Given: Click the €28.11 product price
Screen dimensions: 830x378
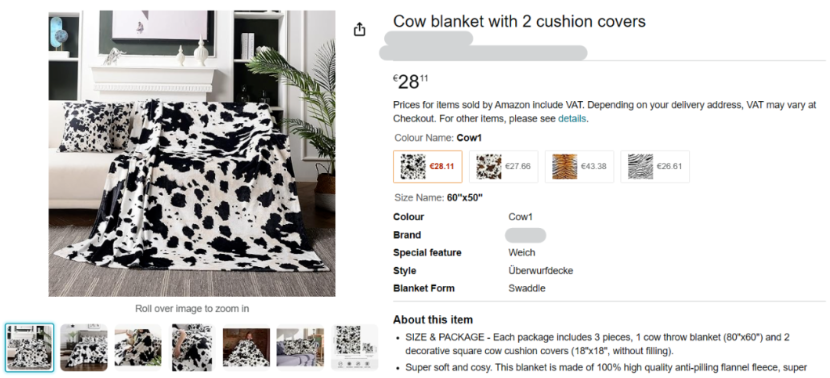Looking at the screenshot, I should [411, 82].
